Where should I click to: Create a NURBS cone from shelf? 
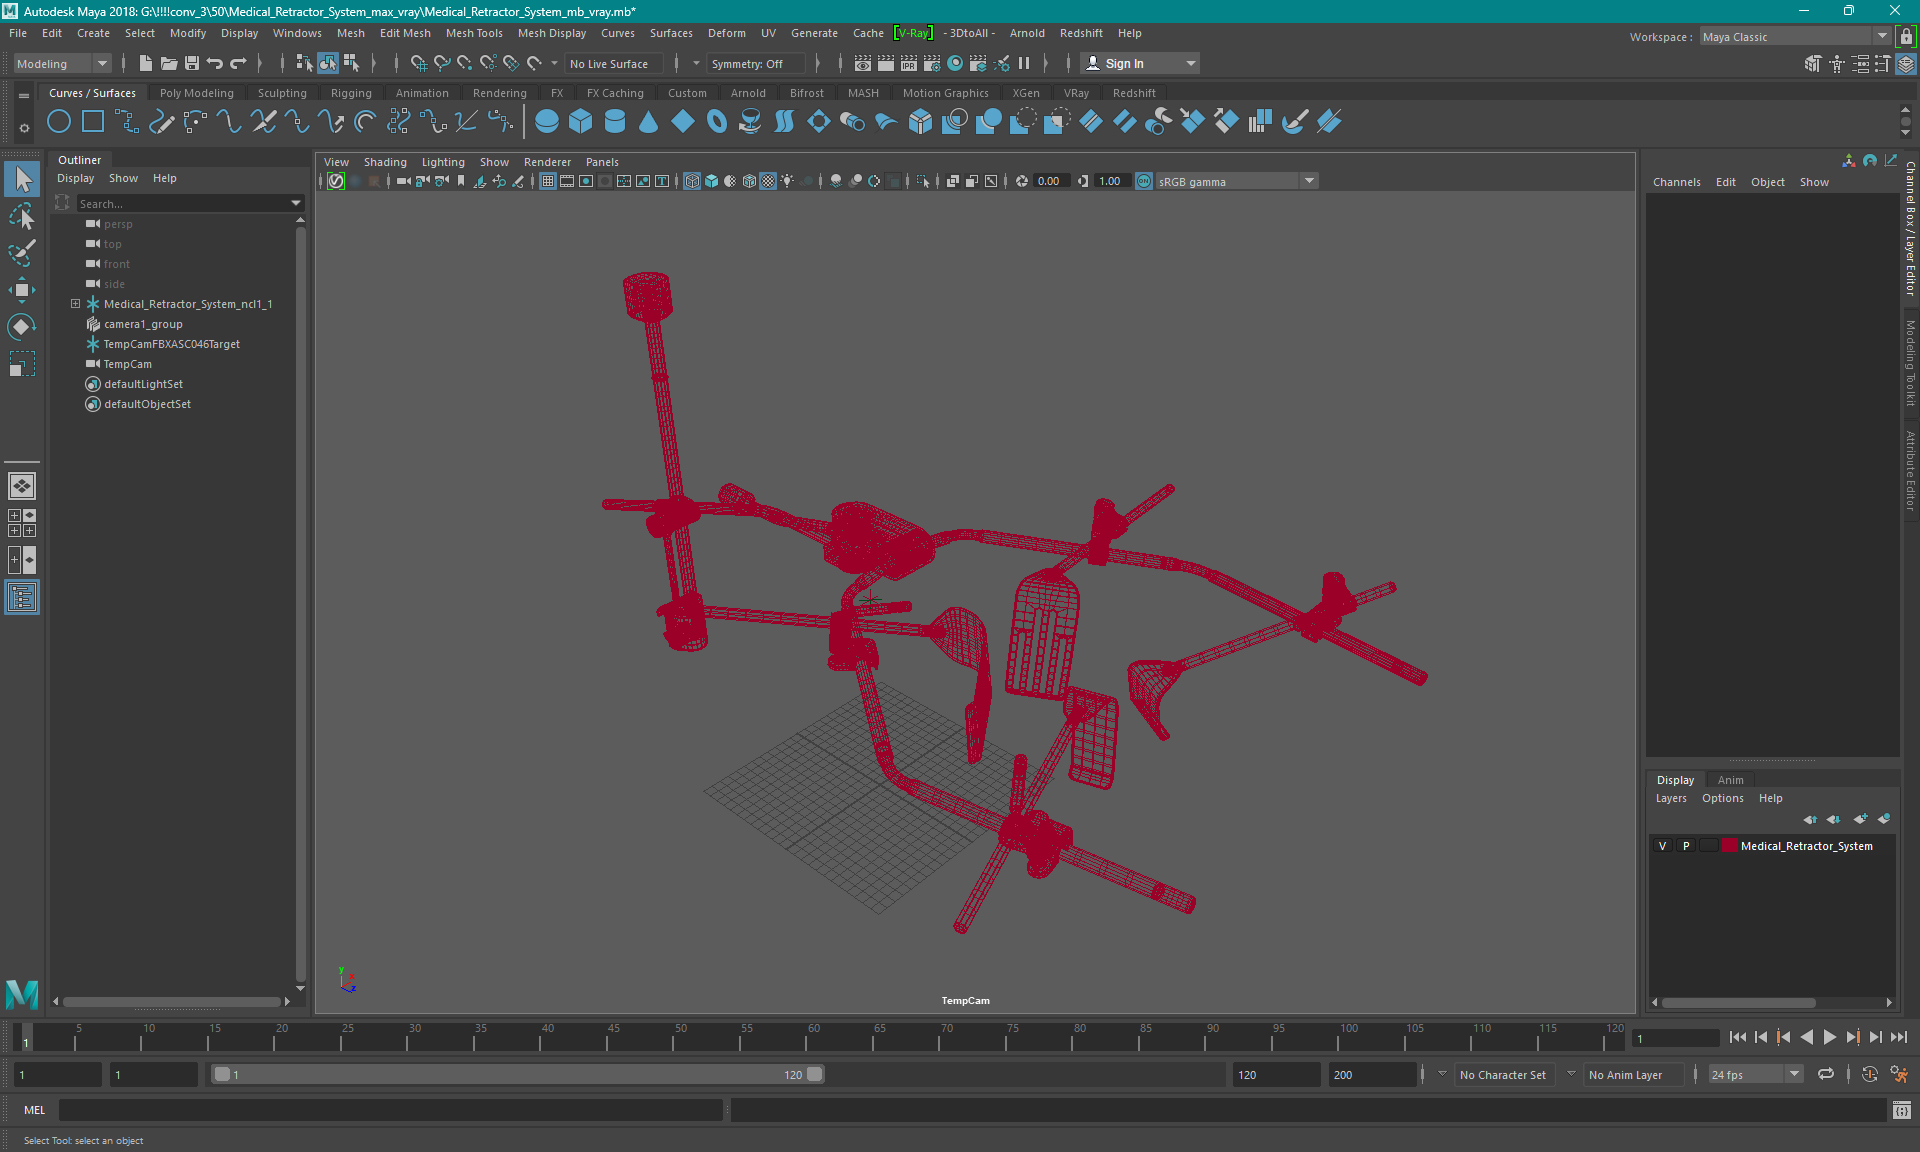649,122
